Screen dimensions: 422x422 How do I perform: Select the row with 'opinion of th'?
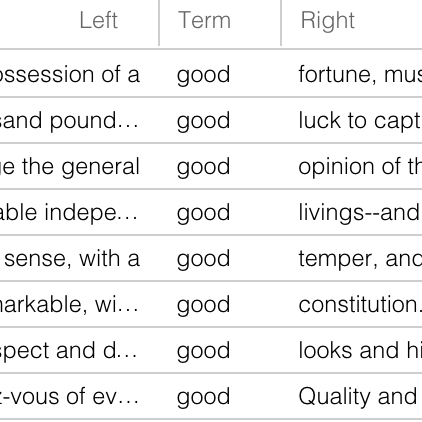[211, 166]
